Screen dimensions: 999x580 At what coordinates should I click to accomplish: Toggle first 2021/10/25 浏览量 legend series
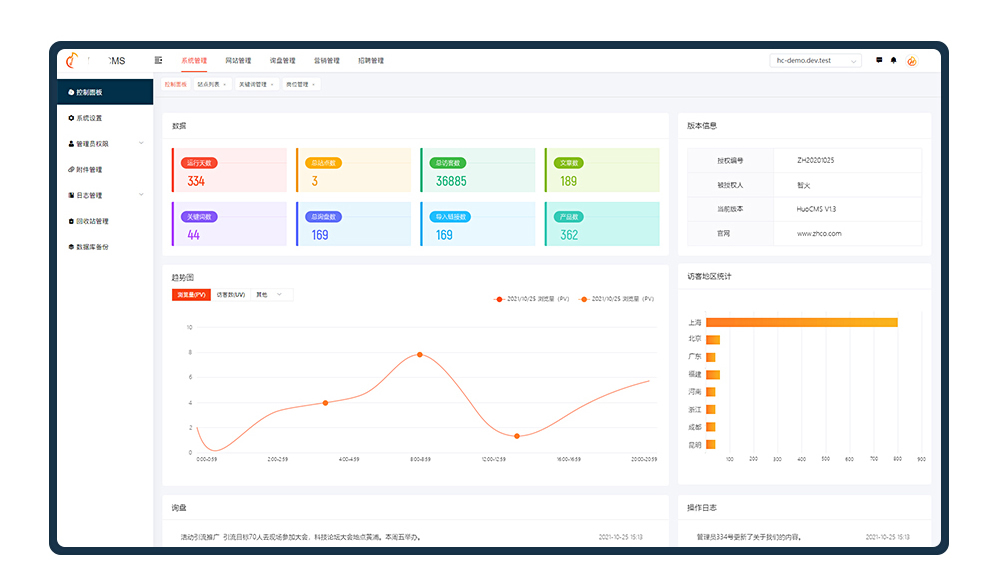(x=532, y=299)
